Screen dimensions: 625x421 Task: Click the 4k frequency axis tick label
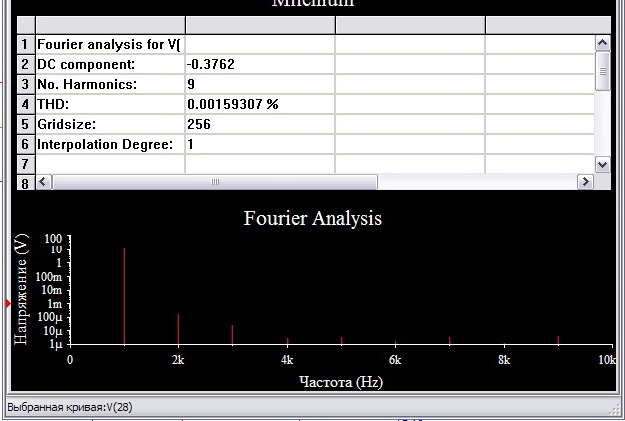(x=287, y=360)
